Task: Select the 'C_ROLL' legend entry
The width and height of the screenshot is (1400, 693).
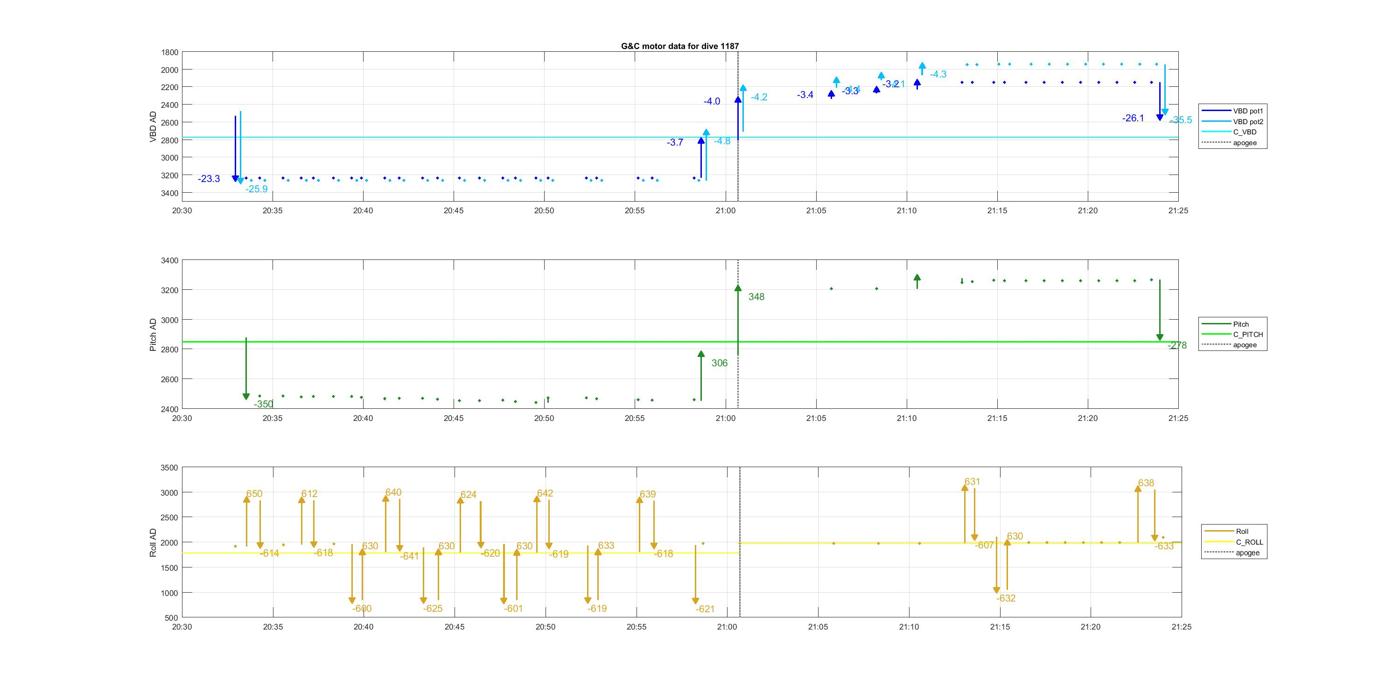Action: [x=1234, y=542]
